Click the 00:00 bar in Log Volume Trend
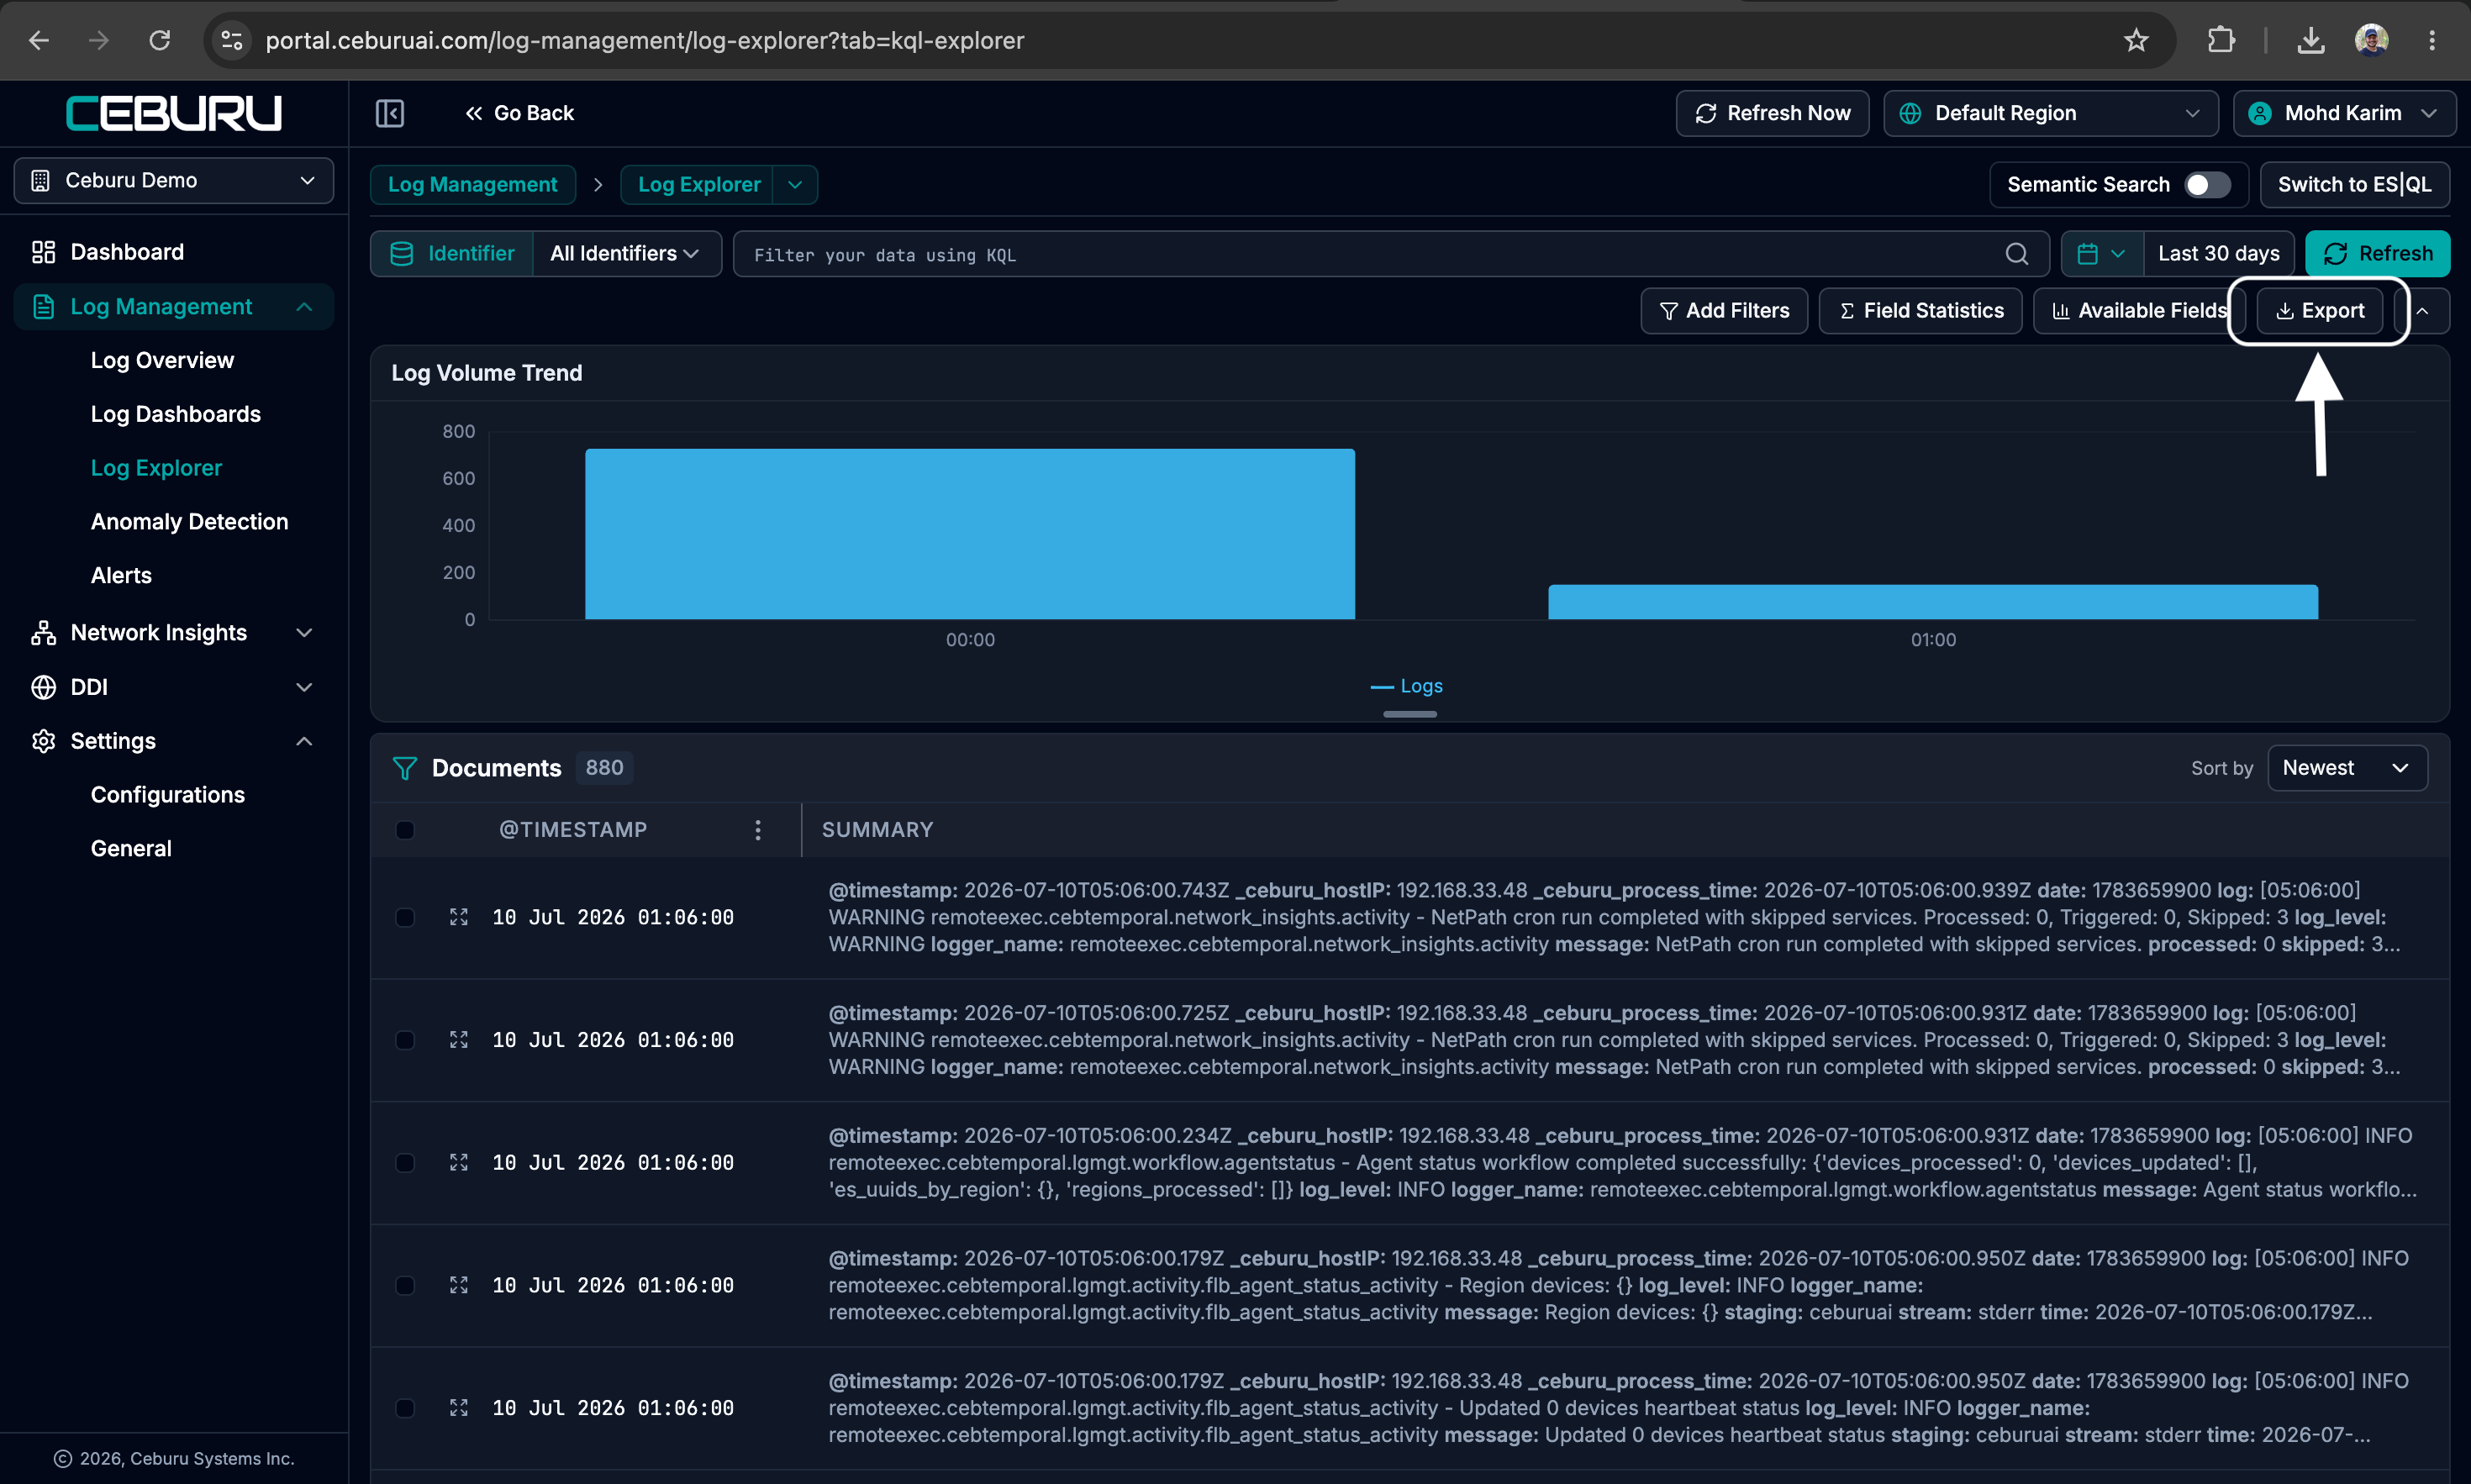Image resolution: width=2471 pixels, height=1484 pixels. coord(970,534)
